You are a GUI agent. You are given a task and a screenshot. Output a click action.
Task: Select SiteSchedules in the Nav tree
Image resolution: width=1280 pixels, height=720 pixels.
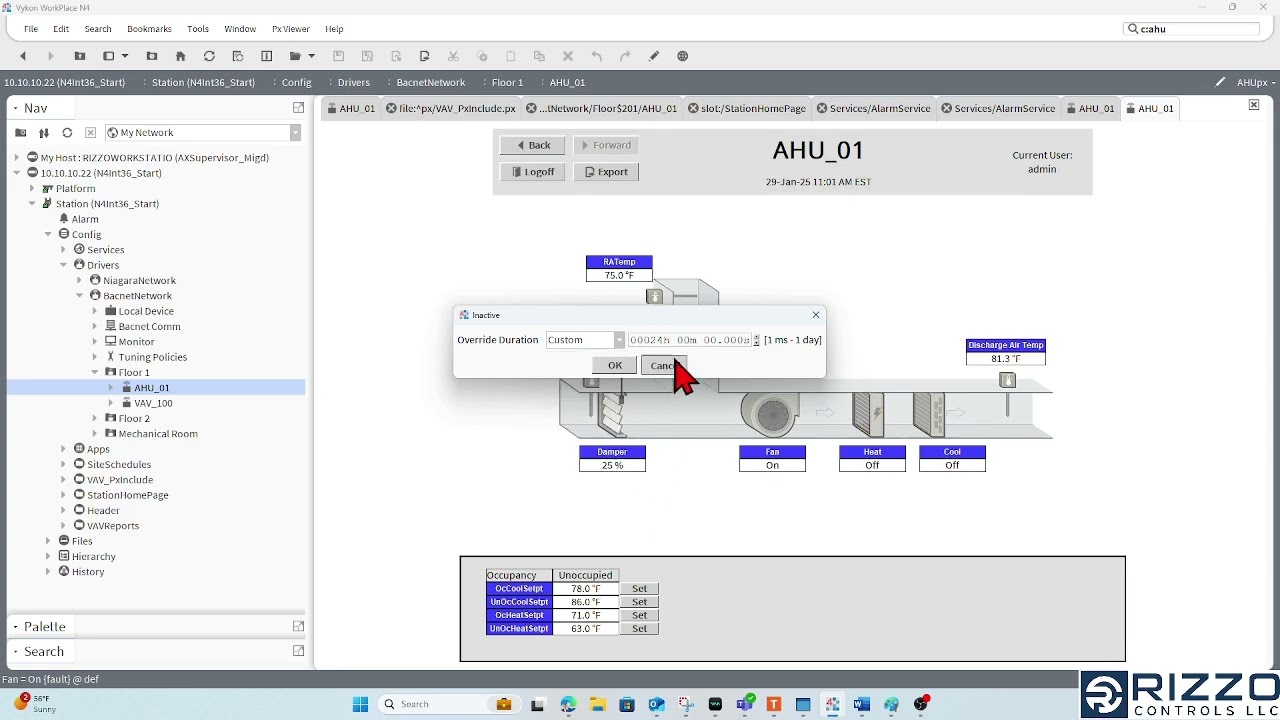pos(119,464)
